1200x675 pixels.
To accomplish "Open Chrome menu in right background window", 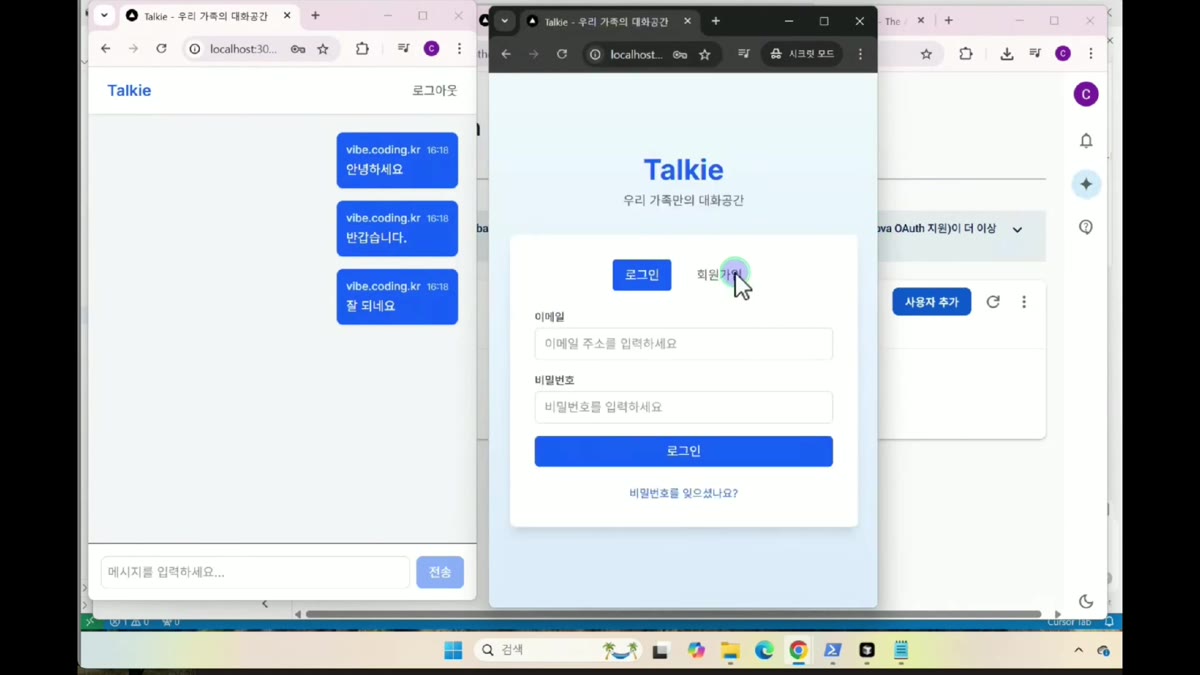I will (1091, 54).
